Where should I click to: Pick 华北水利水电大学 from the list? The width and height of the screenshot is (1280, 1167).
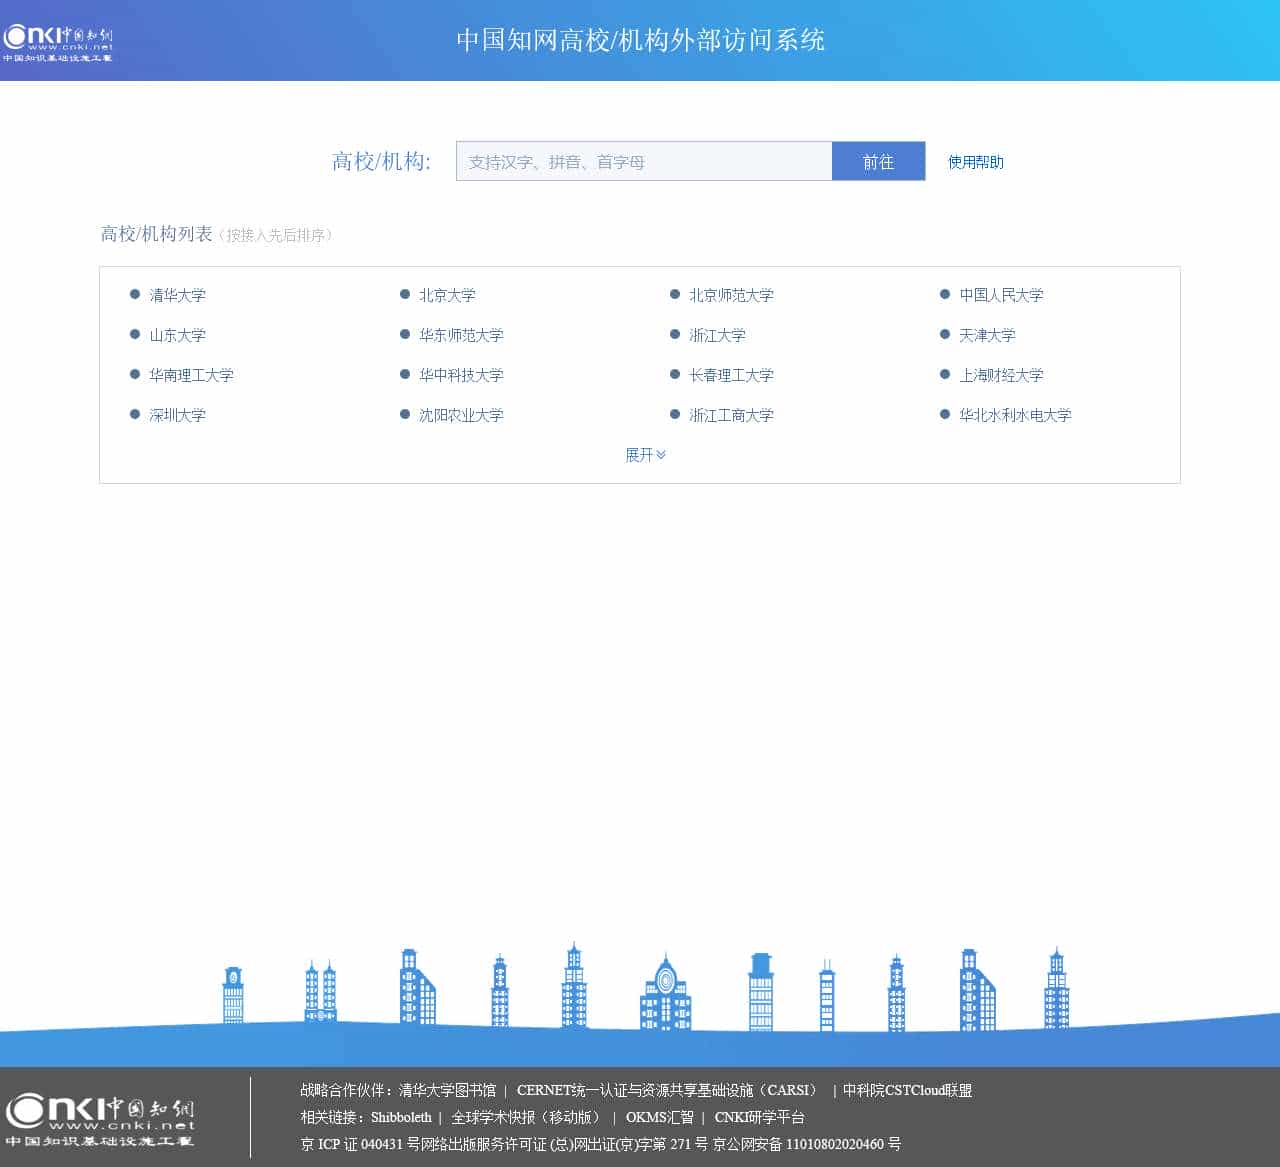point(1015,415)
